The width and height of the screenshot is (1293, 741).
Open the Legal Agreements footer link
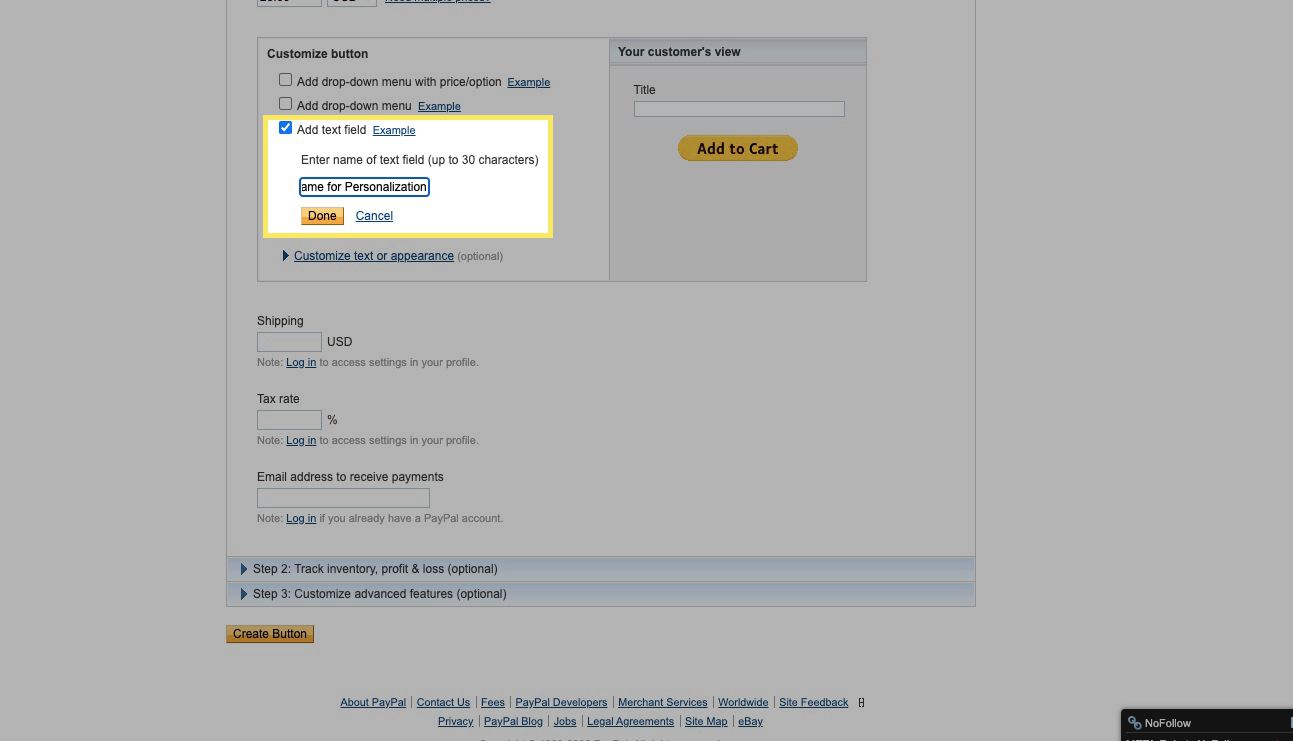[x=630, y=722]
